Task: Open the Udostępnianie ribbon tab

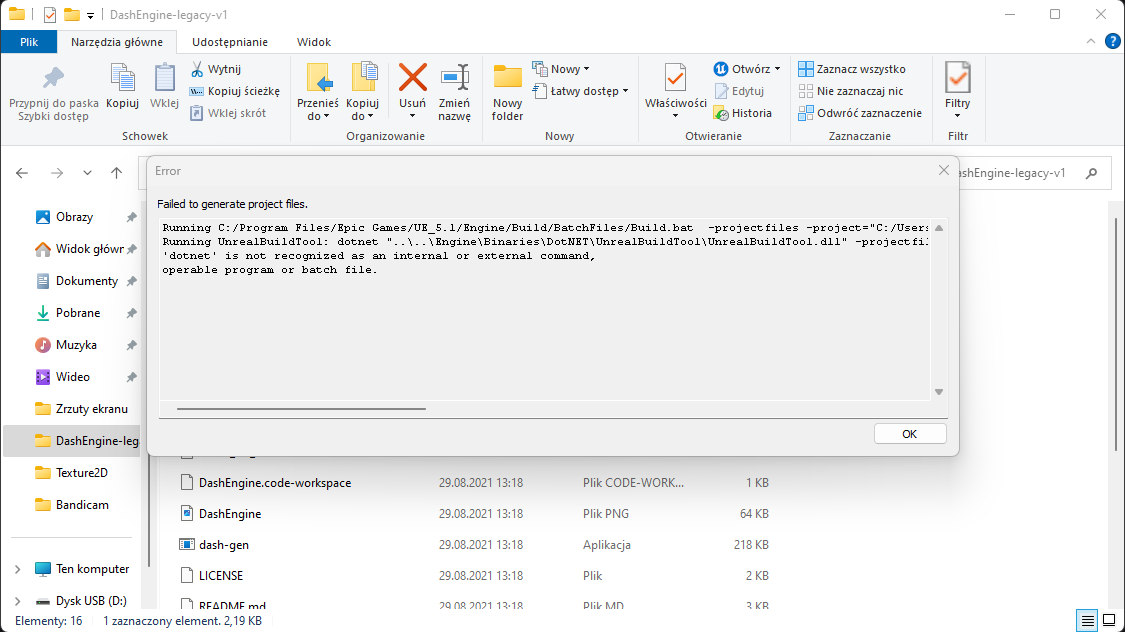Action: (230, 42)
